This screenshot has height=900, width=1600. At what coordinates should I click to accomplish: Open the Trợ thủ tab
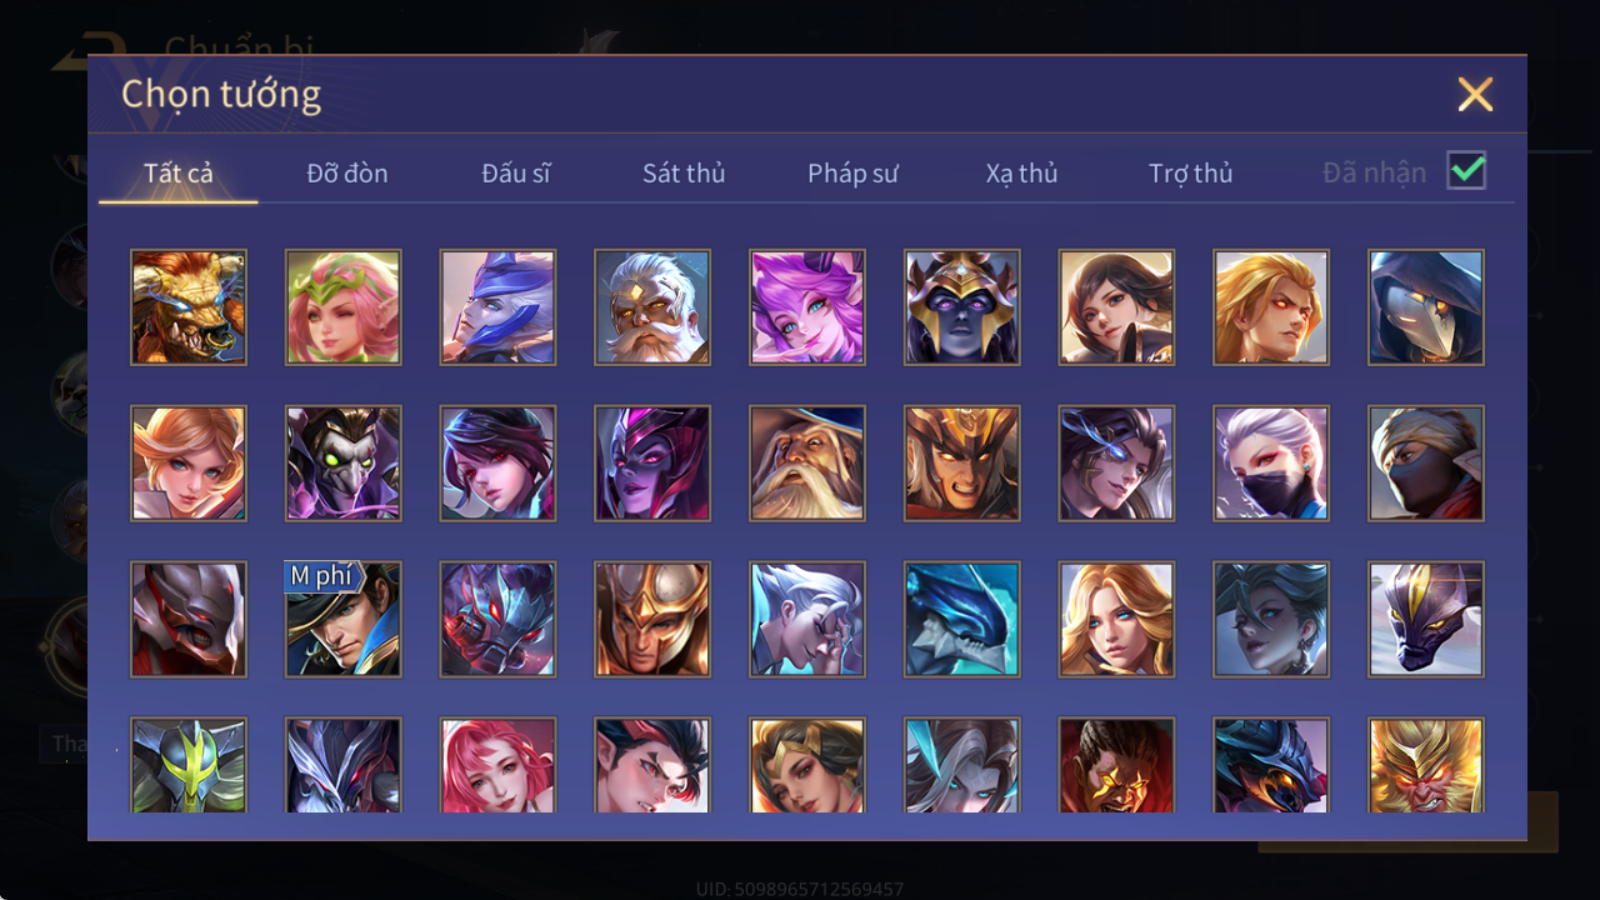pyautogui.click(x=1190, y=173)
